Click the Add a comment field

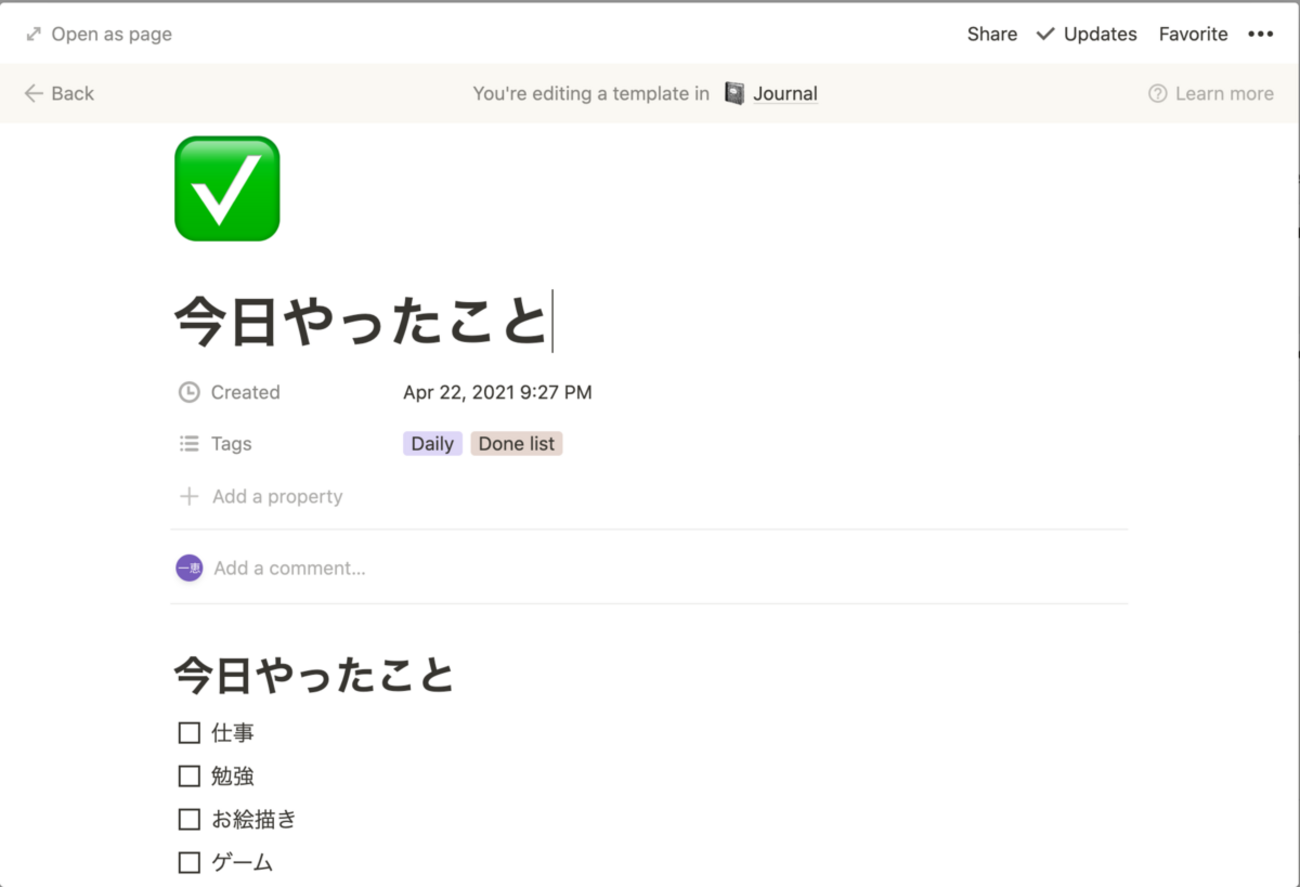tap(290, 568)
